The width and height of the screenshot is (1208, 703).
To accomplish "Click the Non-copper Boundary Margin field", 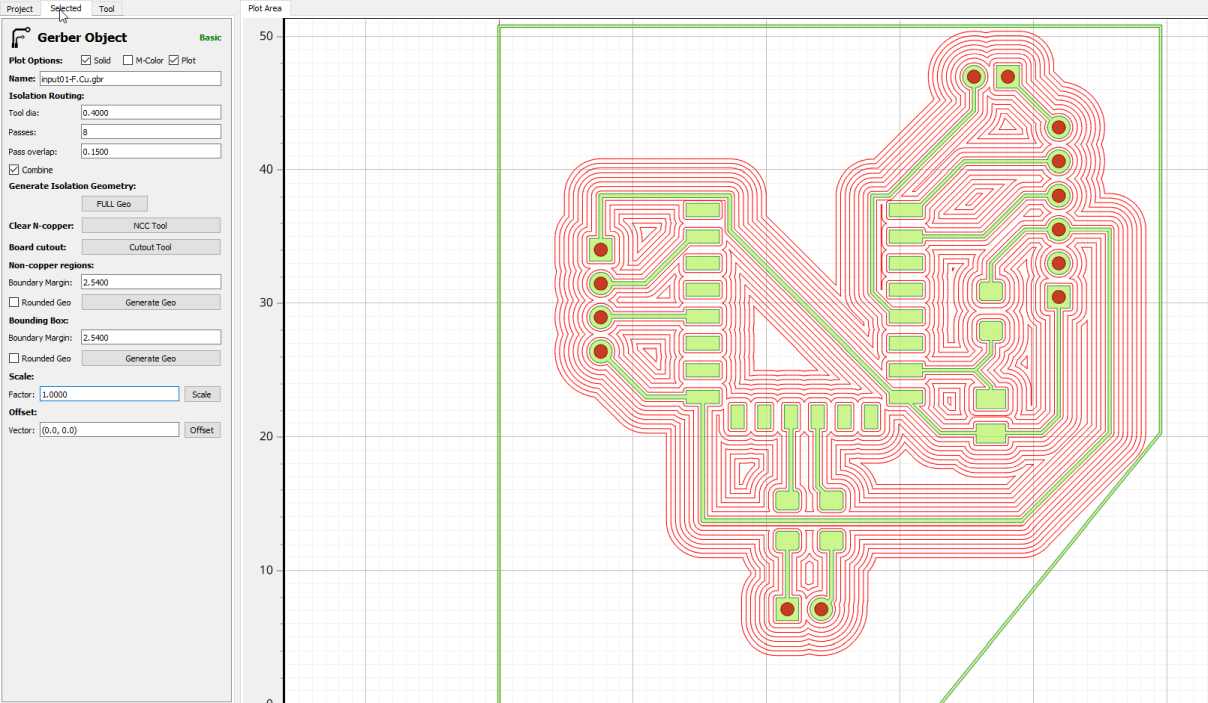I will (151, 283).
